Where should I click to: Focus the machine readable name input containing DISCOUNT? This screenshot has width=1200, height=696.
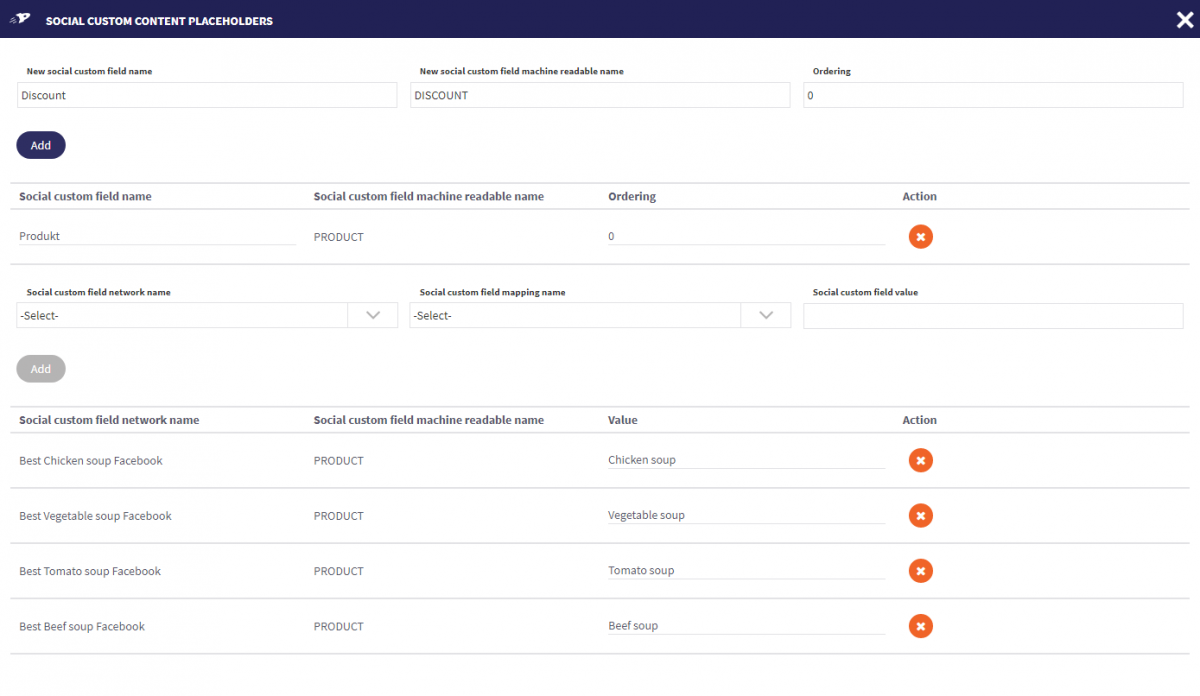600,95
